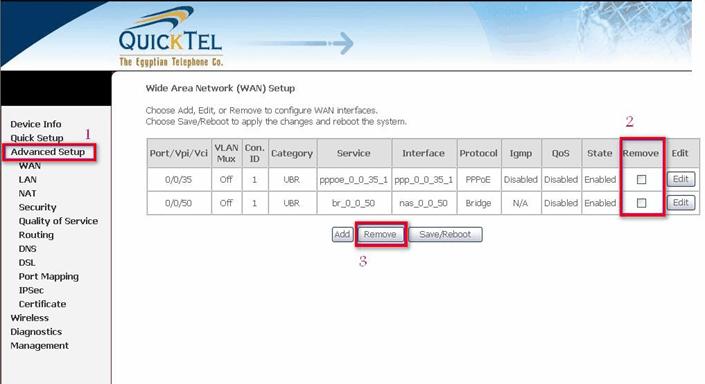Open Certificate settings in sidebar
The image size is (705, 384).
(x=42, y=304)
